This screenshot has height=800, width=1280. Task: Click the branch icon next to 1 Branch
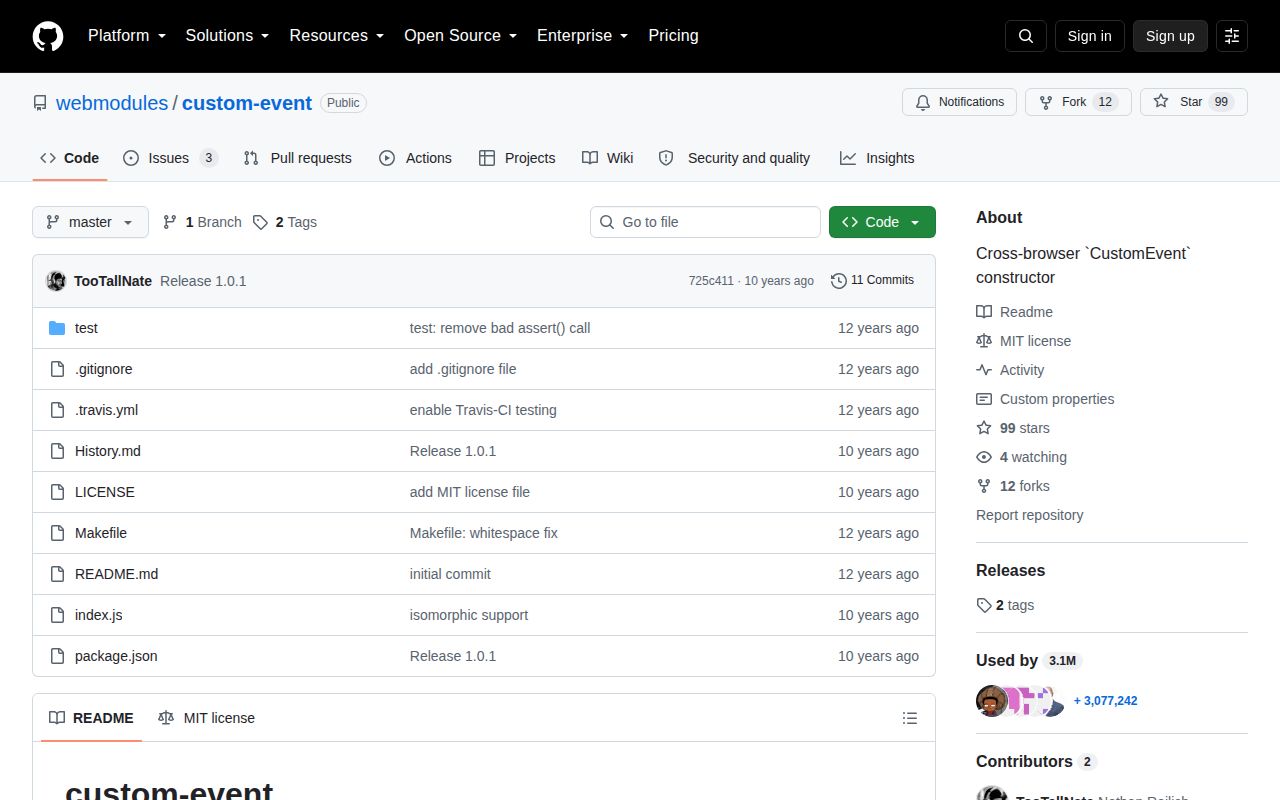tap(170, 222)
